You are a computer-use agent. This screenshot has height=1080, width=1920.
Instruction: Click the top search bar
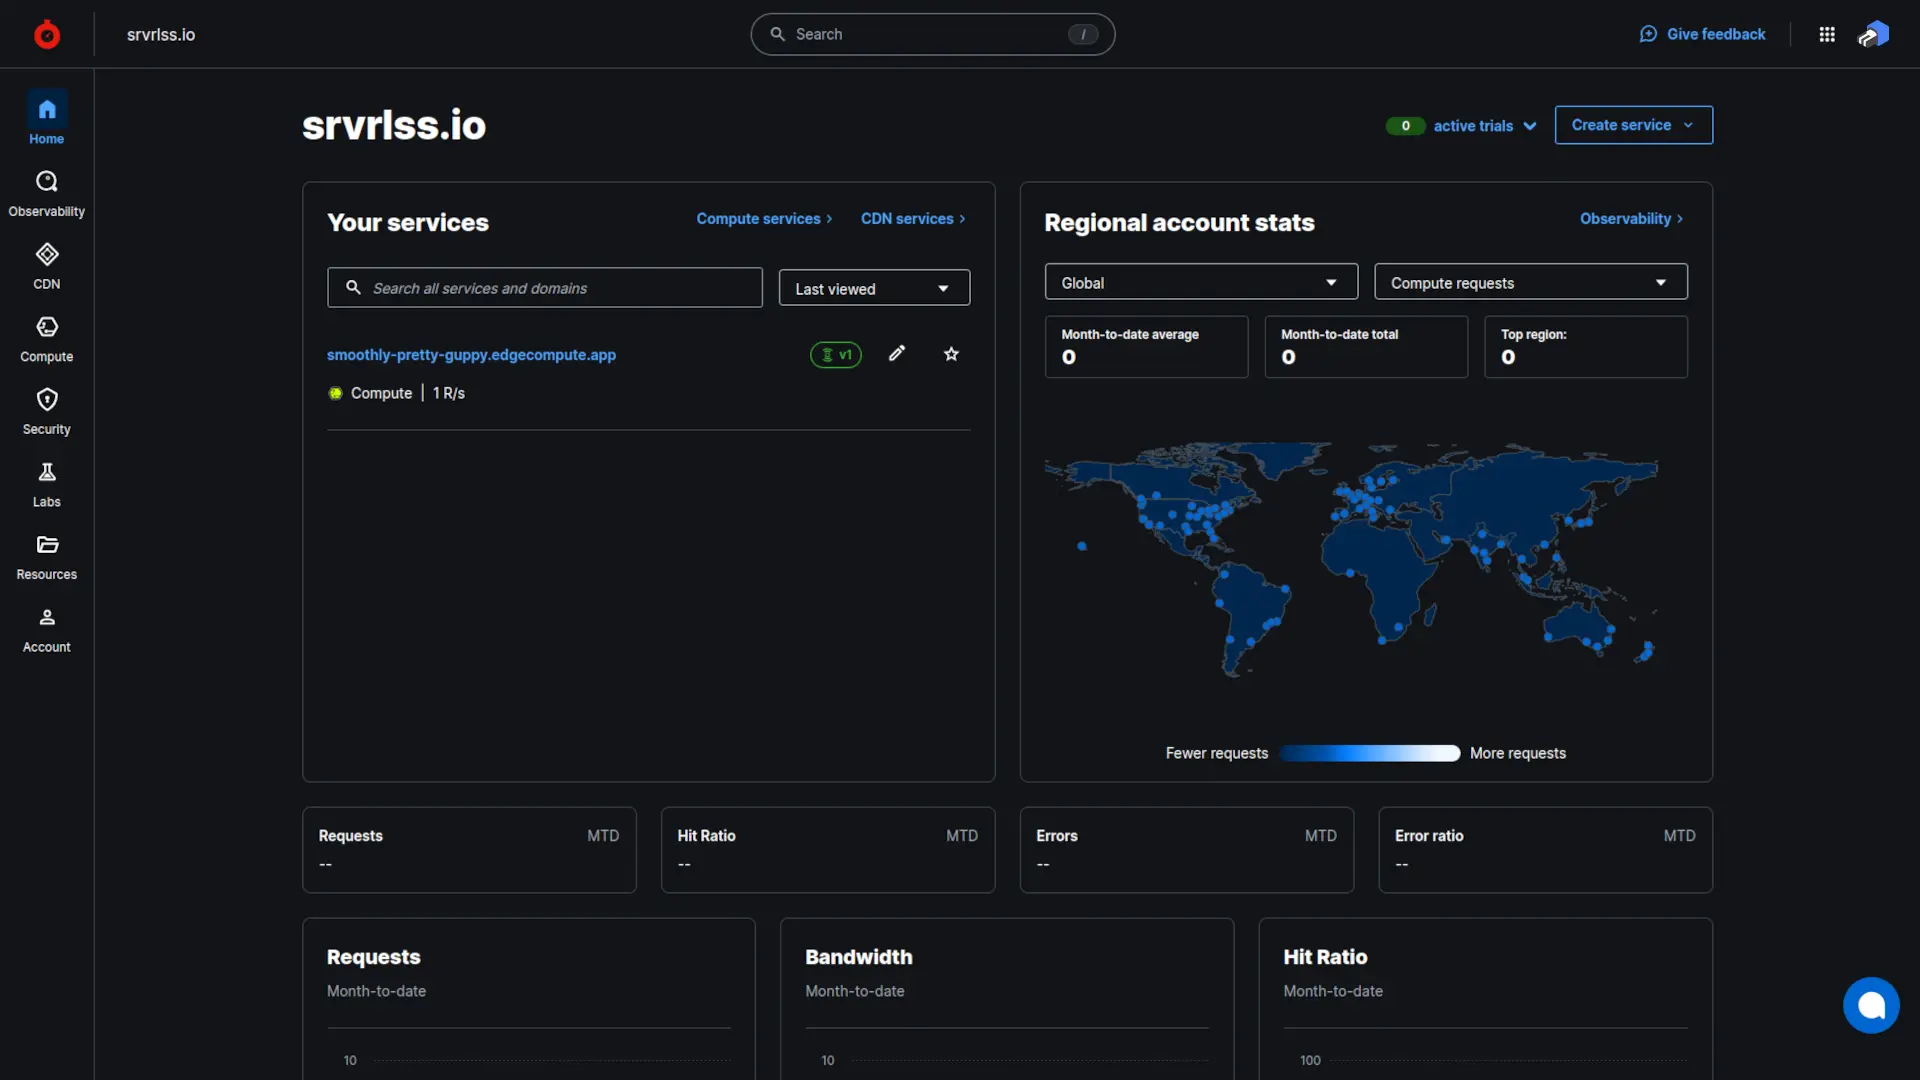(932, 34)
